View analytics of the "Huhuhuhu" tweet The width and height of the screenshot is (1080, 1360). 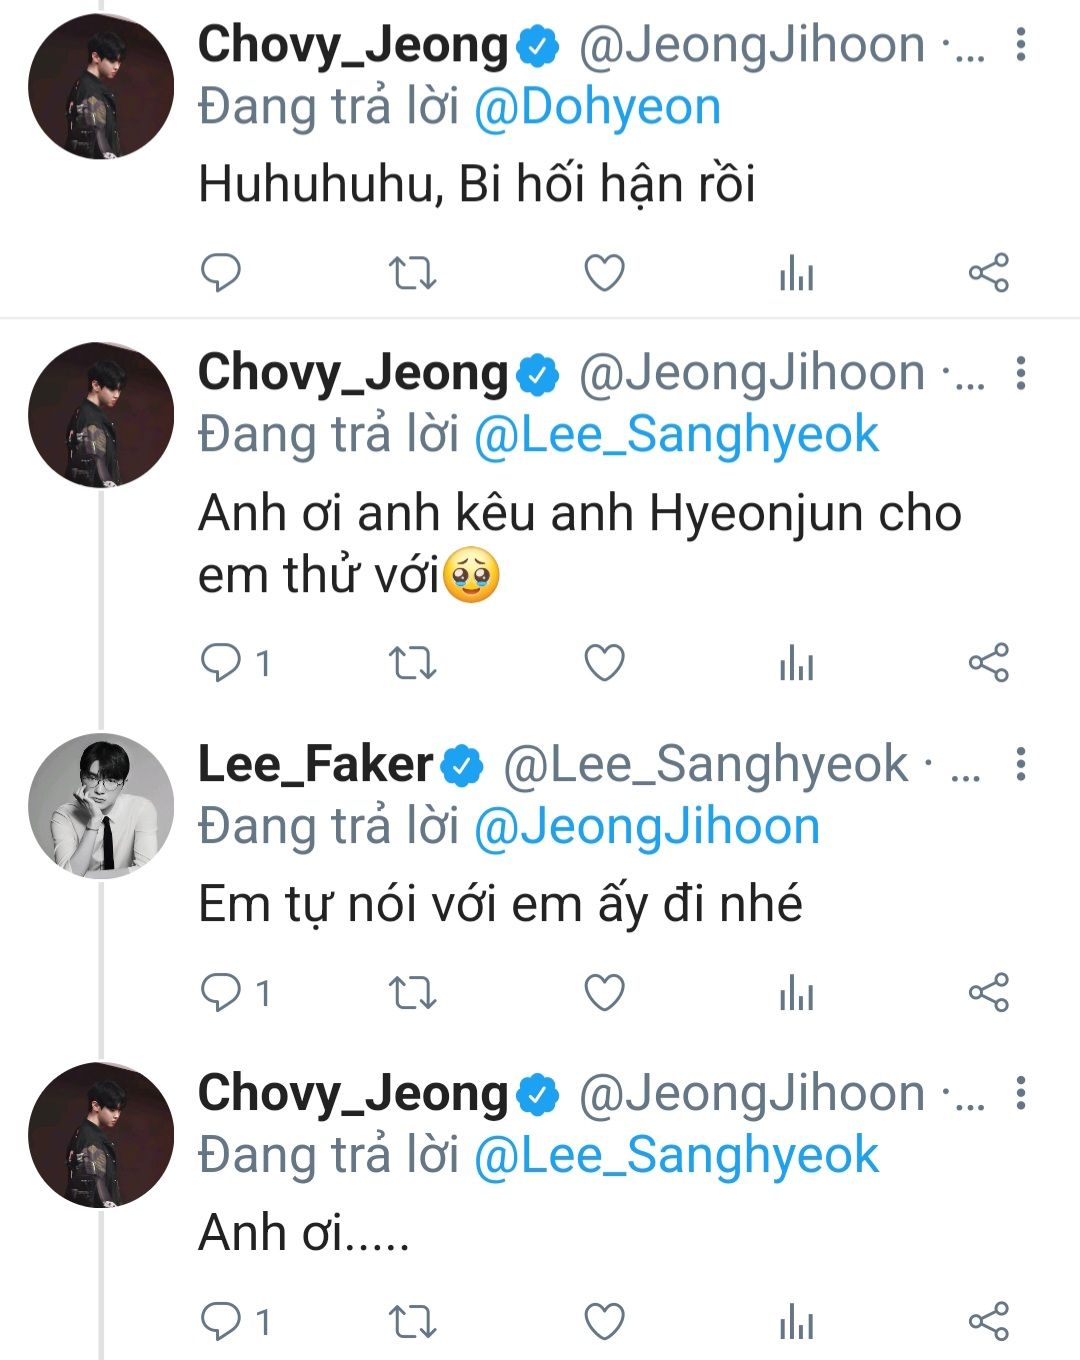point(796,272)
